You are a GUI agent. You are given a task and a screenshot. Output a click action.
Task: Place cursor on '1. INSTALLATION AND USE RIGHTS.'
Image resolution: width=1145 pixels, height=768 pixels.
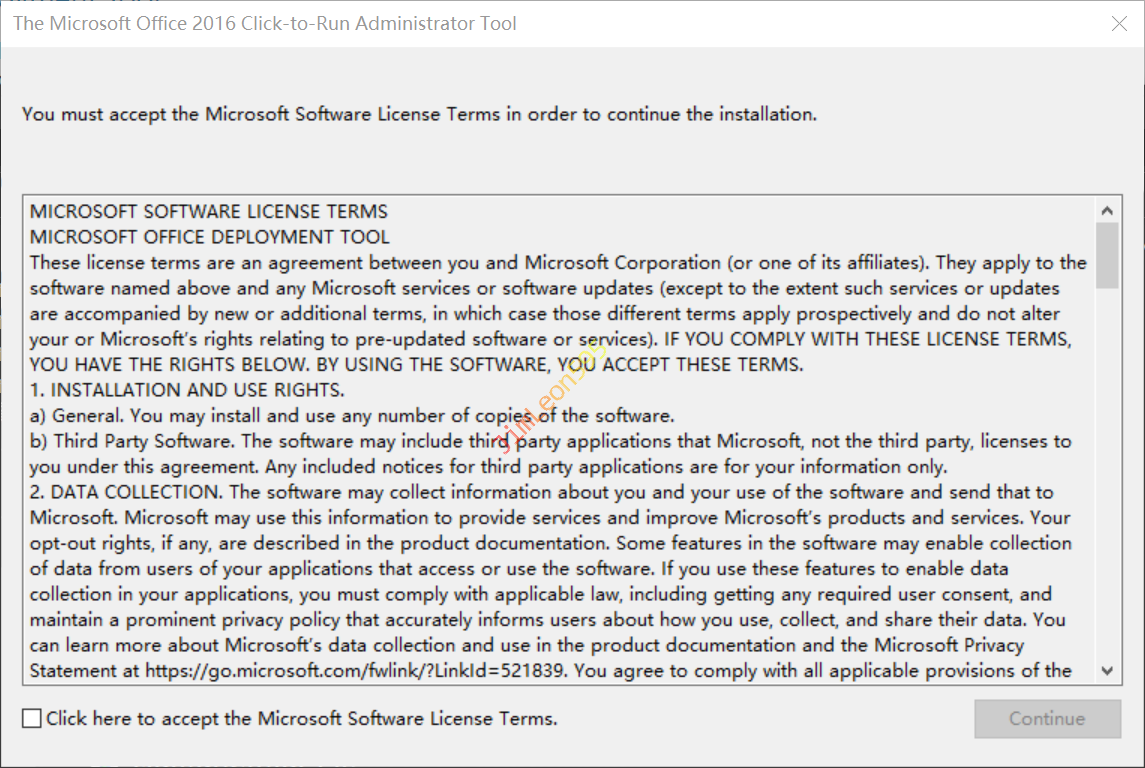187,390
